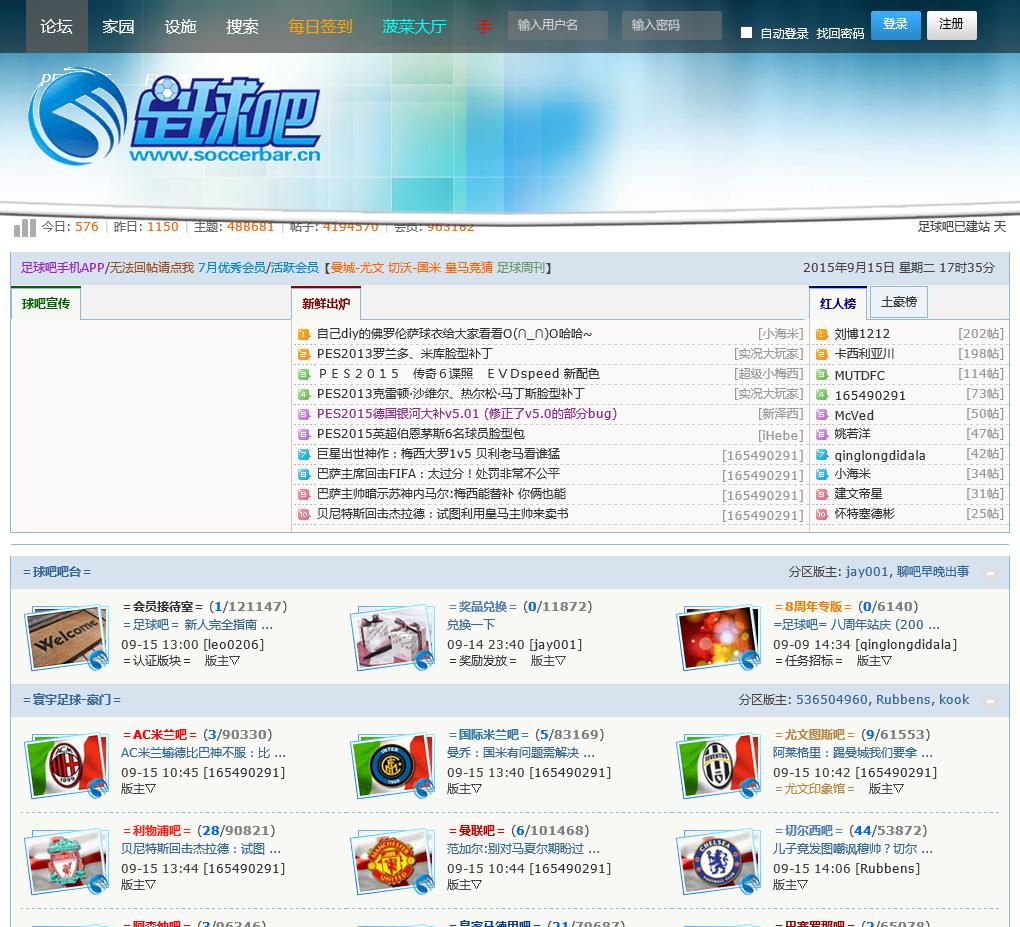The image size is (1020, 927).
Task: Open the 利物浦吧 forum link
Action: pyautogui.click(x=157, y=831)
